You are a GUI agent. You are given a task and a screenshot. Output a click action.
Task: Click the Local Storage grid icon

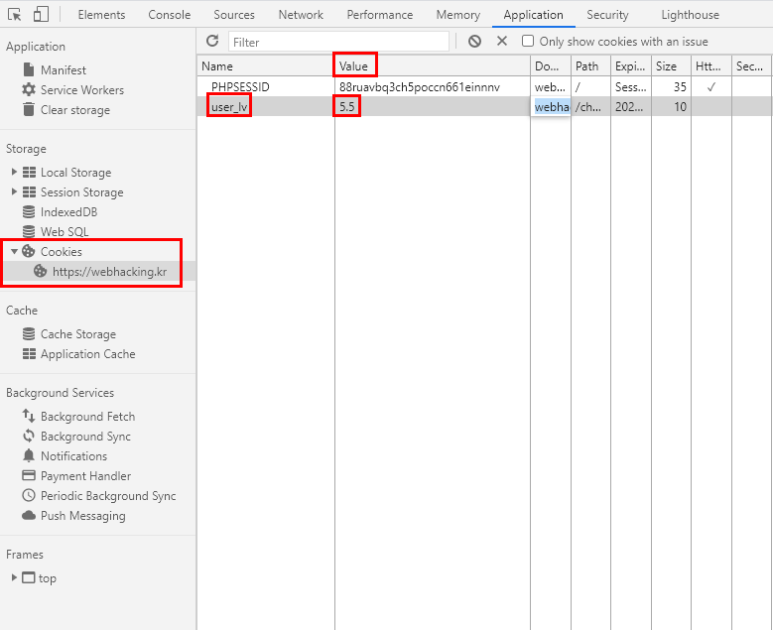[x=29, y=172]
